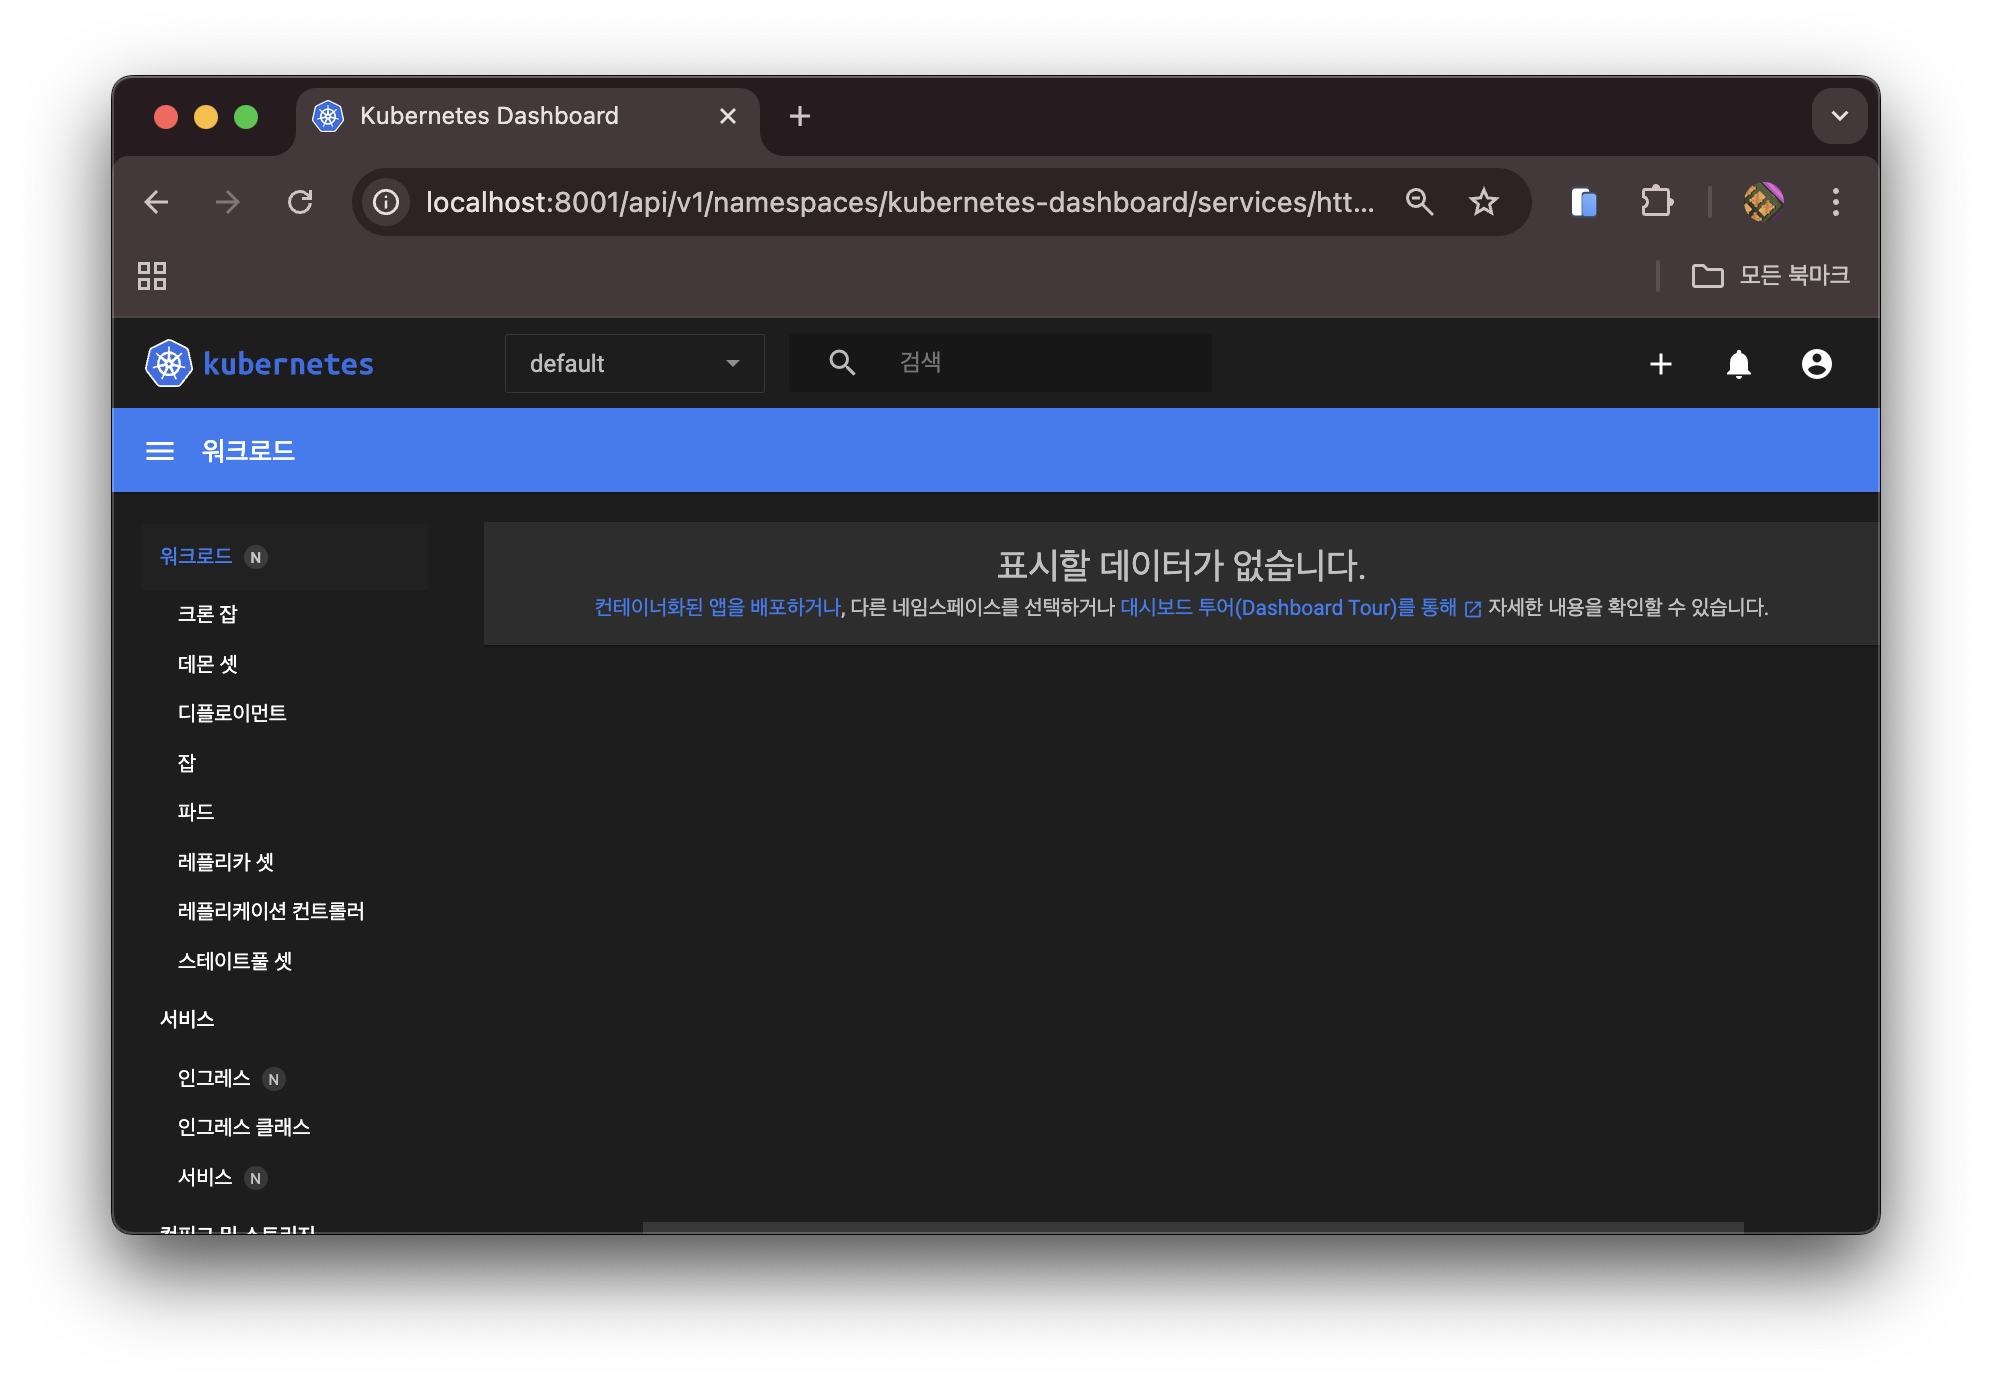Click the plus create resource icon

click(x=1660, y=364)
